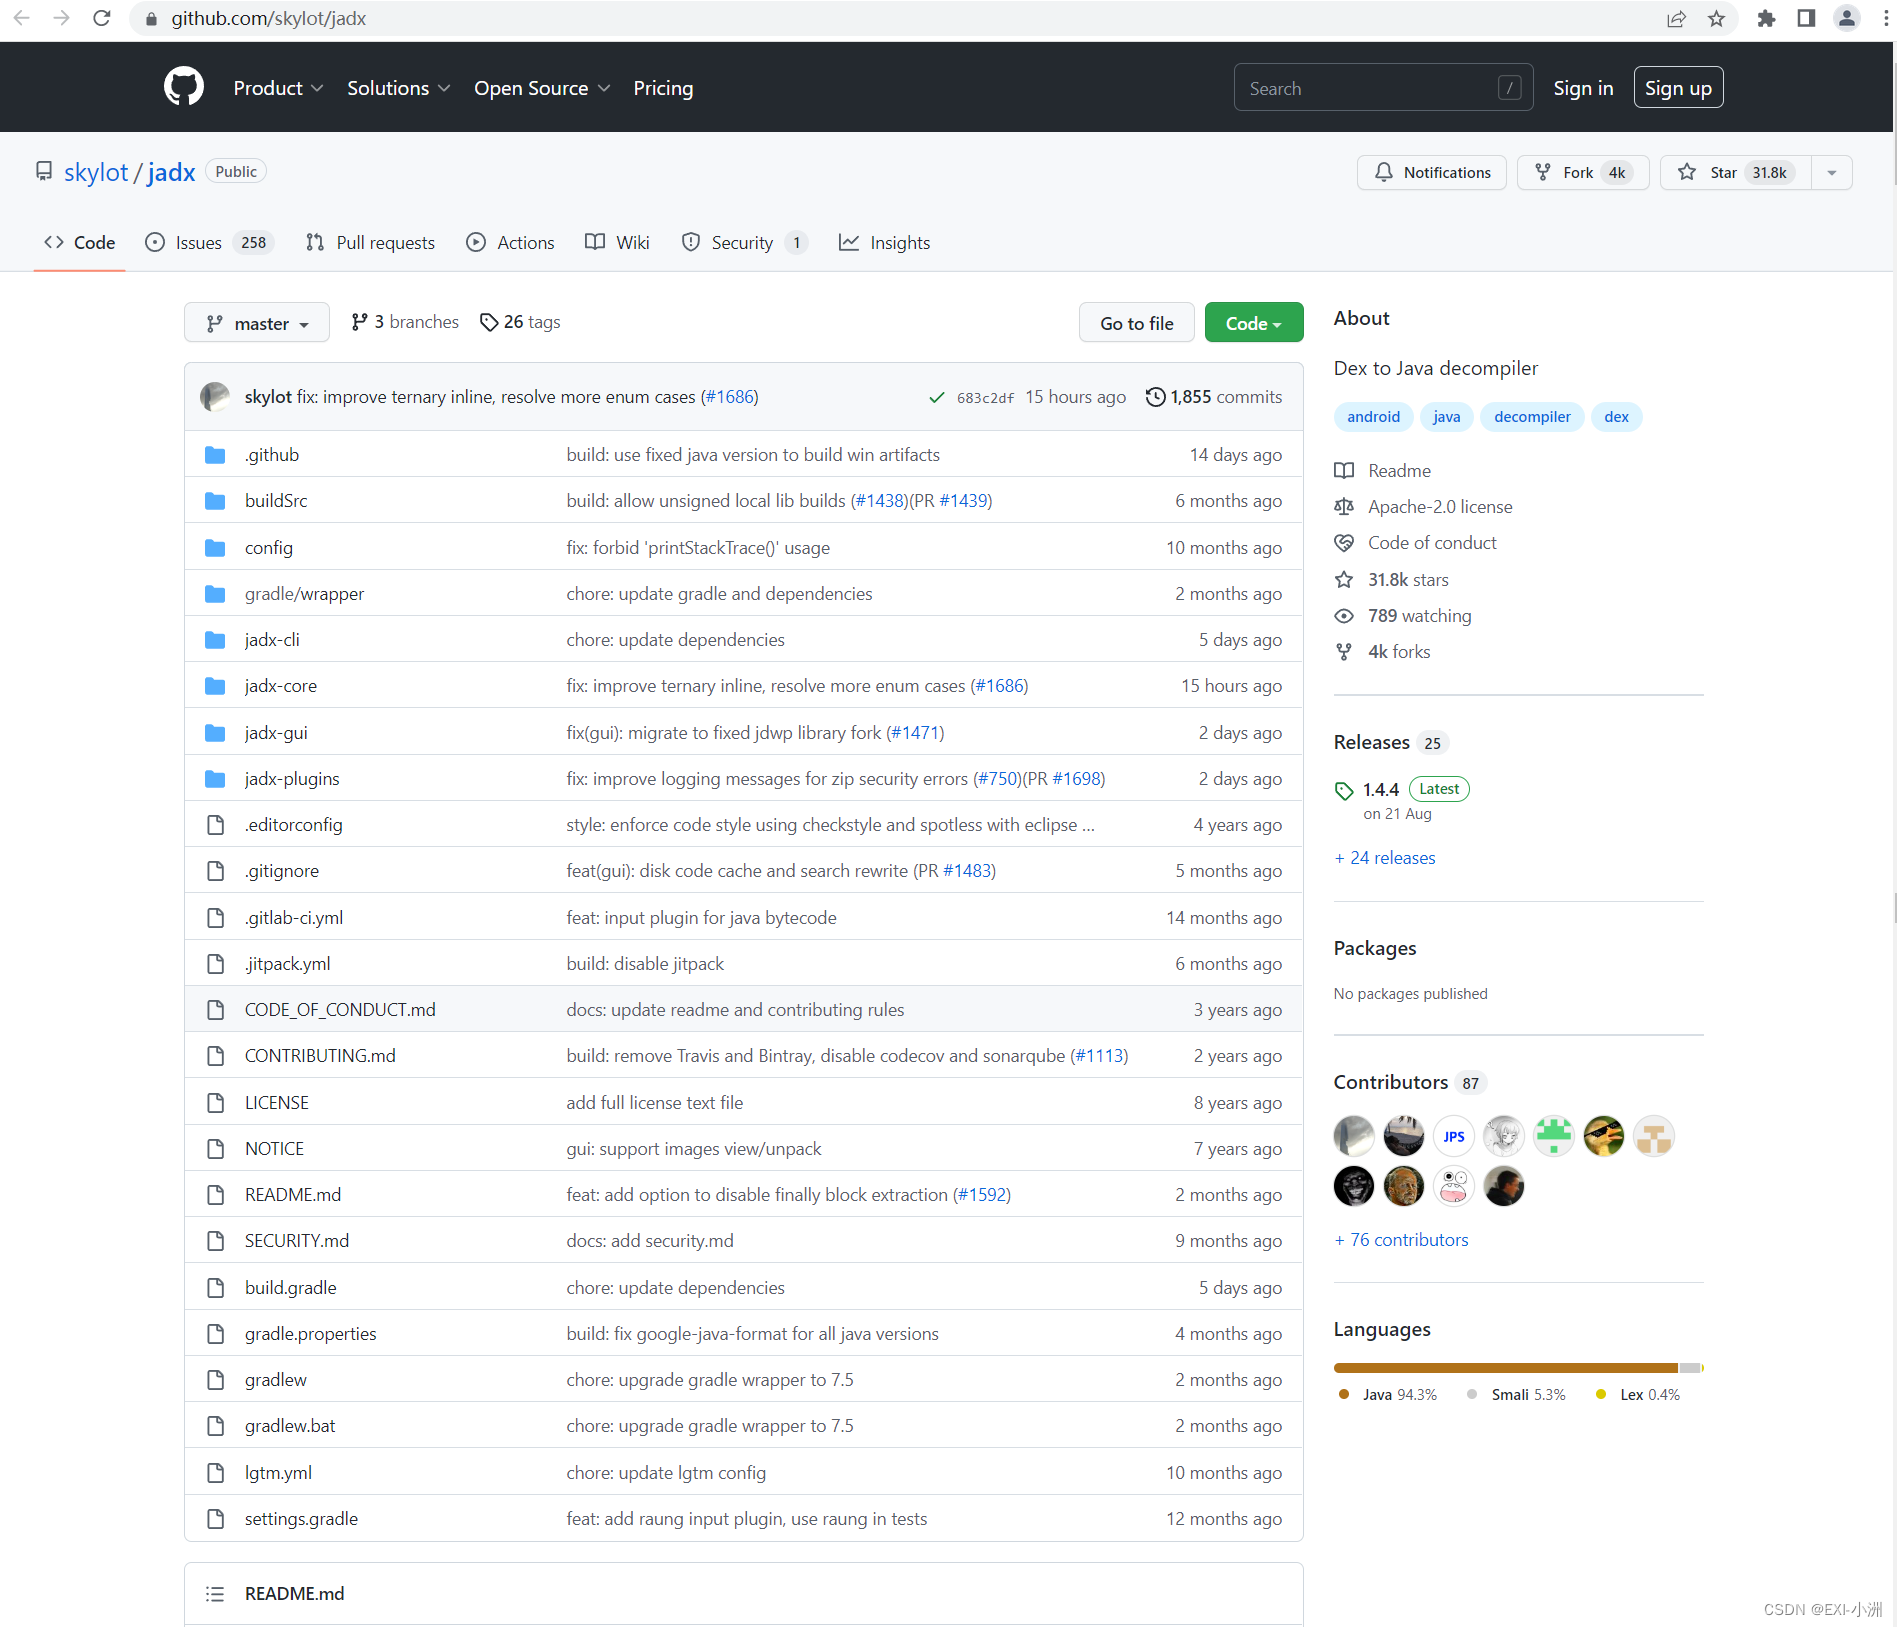
Task: Click Go to file button
Action: pos(1136,323)
